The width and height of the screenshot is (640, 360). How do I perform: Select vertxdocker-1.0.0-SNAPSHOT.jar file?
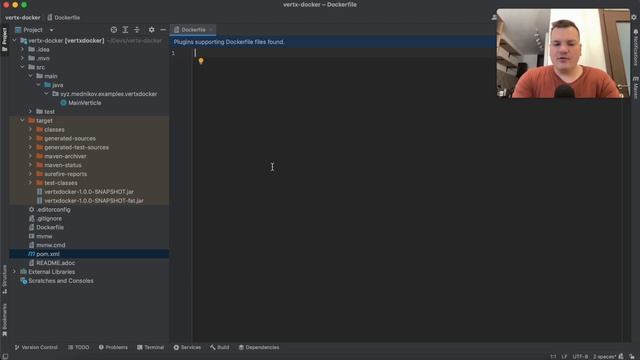tap(89, 192)
